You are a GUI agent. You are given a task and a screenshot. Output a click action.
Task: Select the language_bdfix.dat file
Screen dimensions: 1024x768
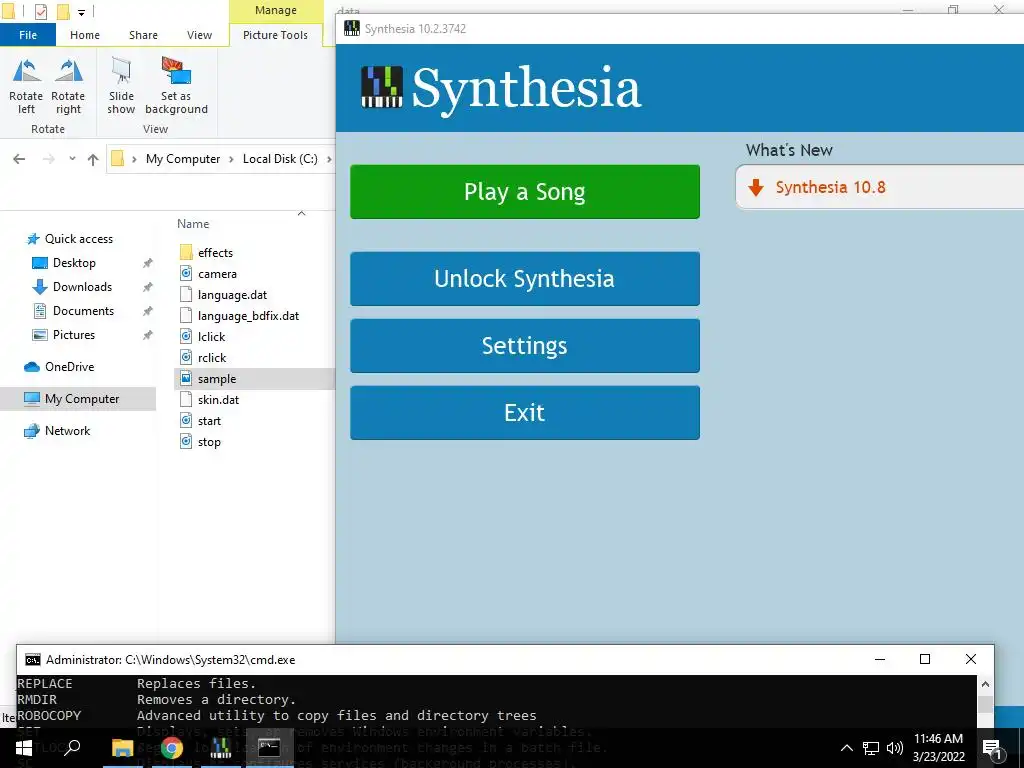(x=248, y=315)
